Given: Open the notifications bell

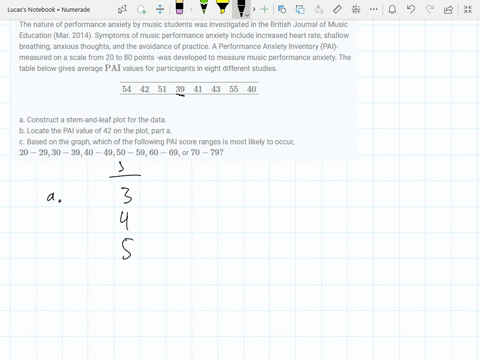Looking at the screenshot, I should (x=392, y=9).
